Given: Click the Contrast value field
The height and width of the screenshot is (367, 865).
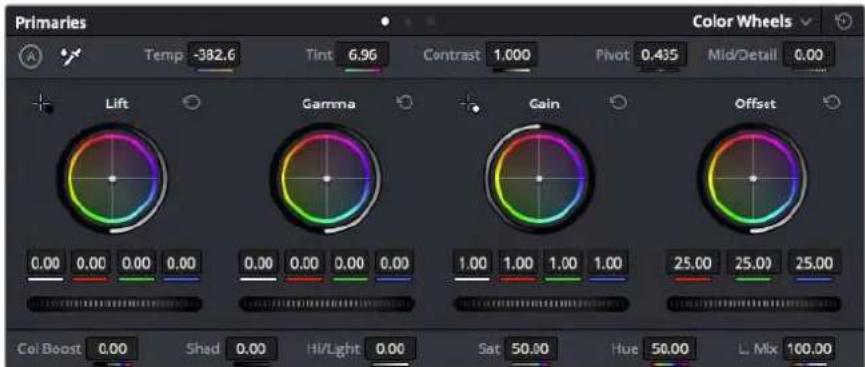Looking at the screenshot, I should tap(511, 55).
